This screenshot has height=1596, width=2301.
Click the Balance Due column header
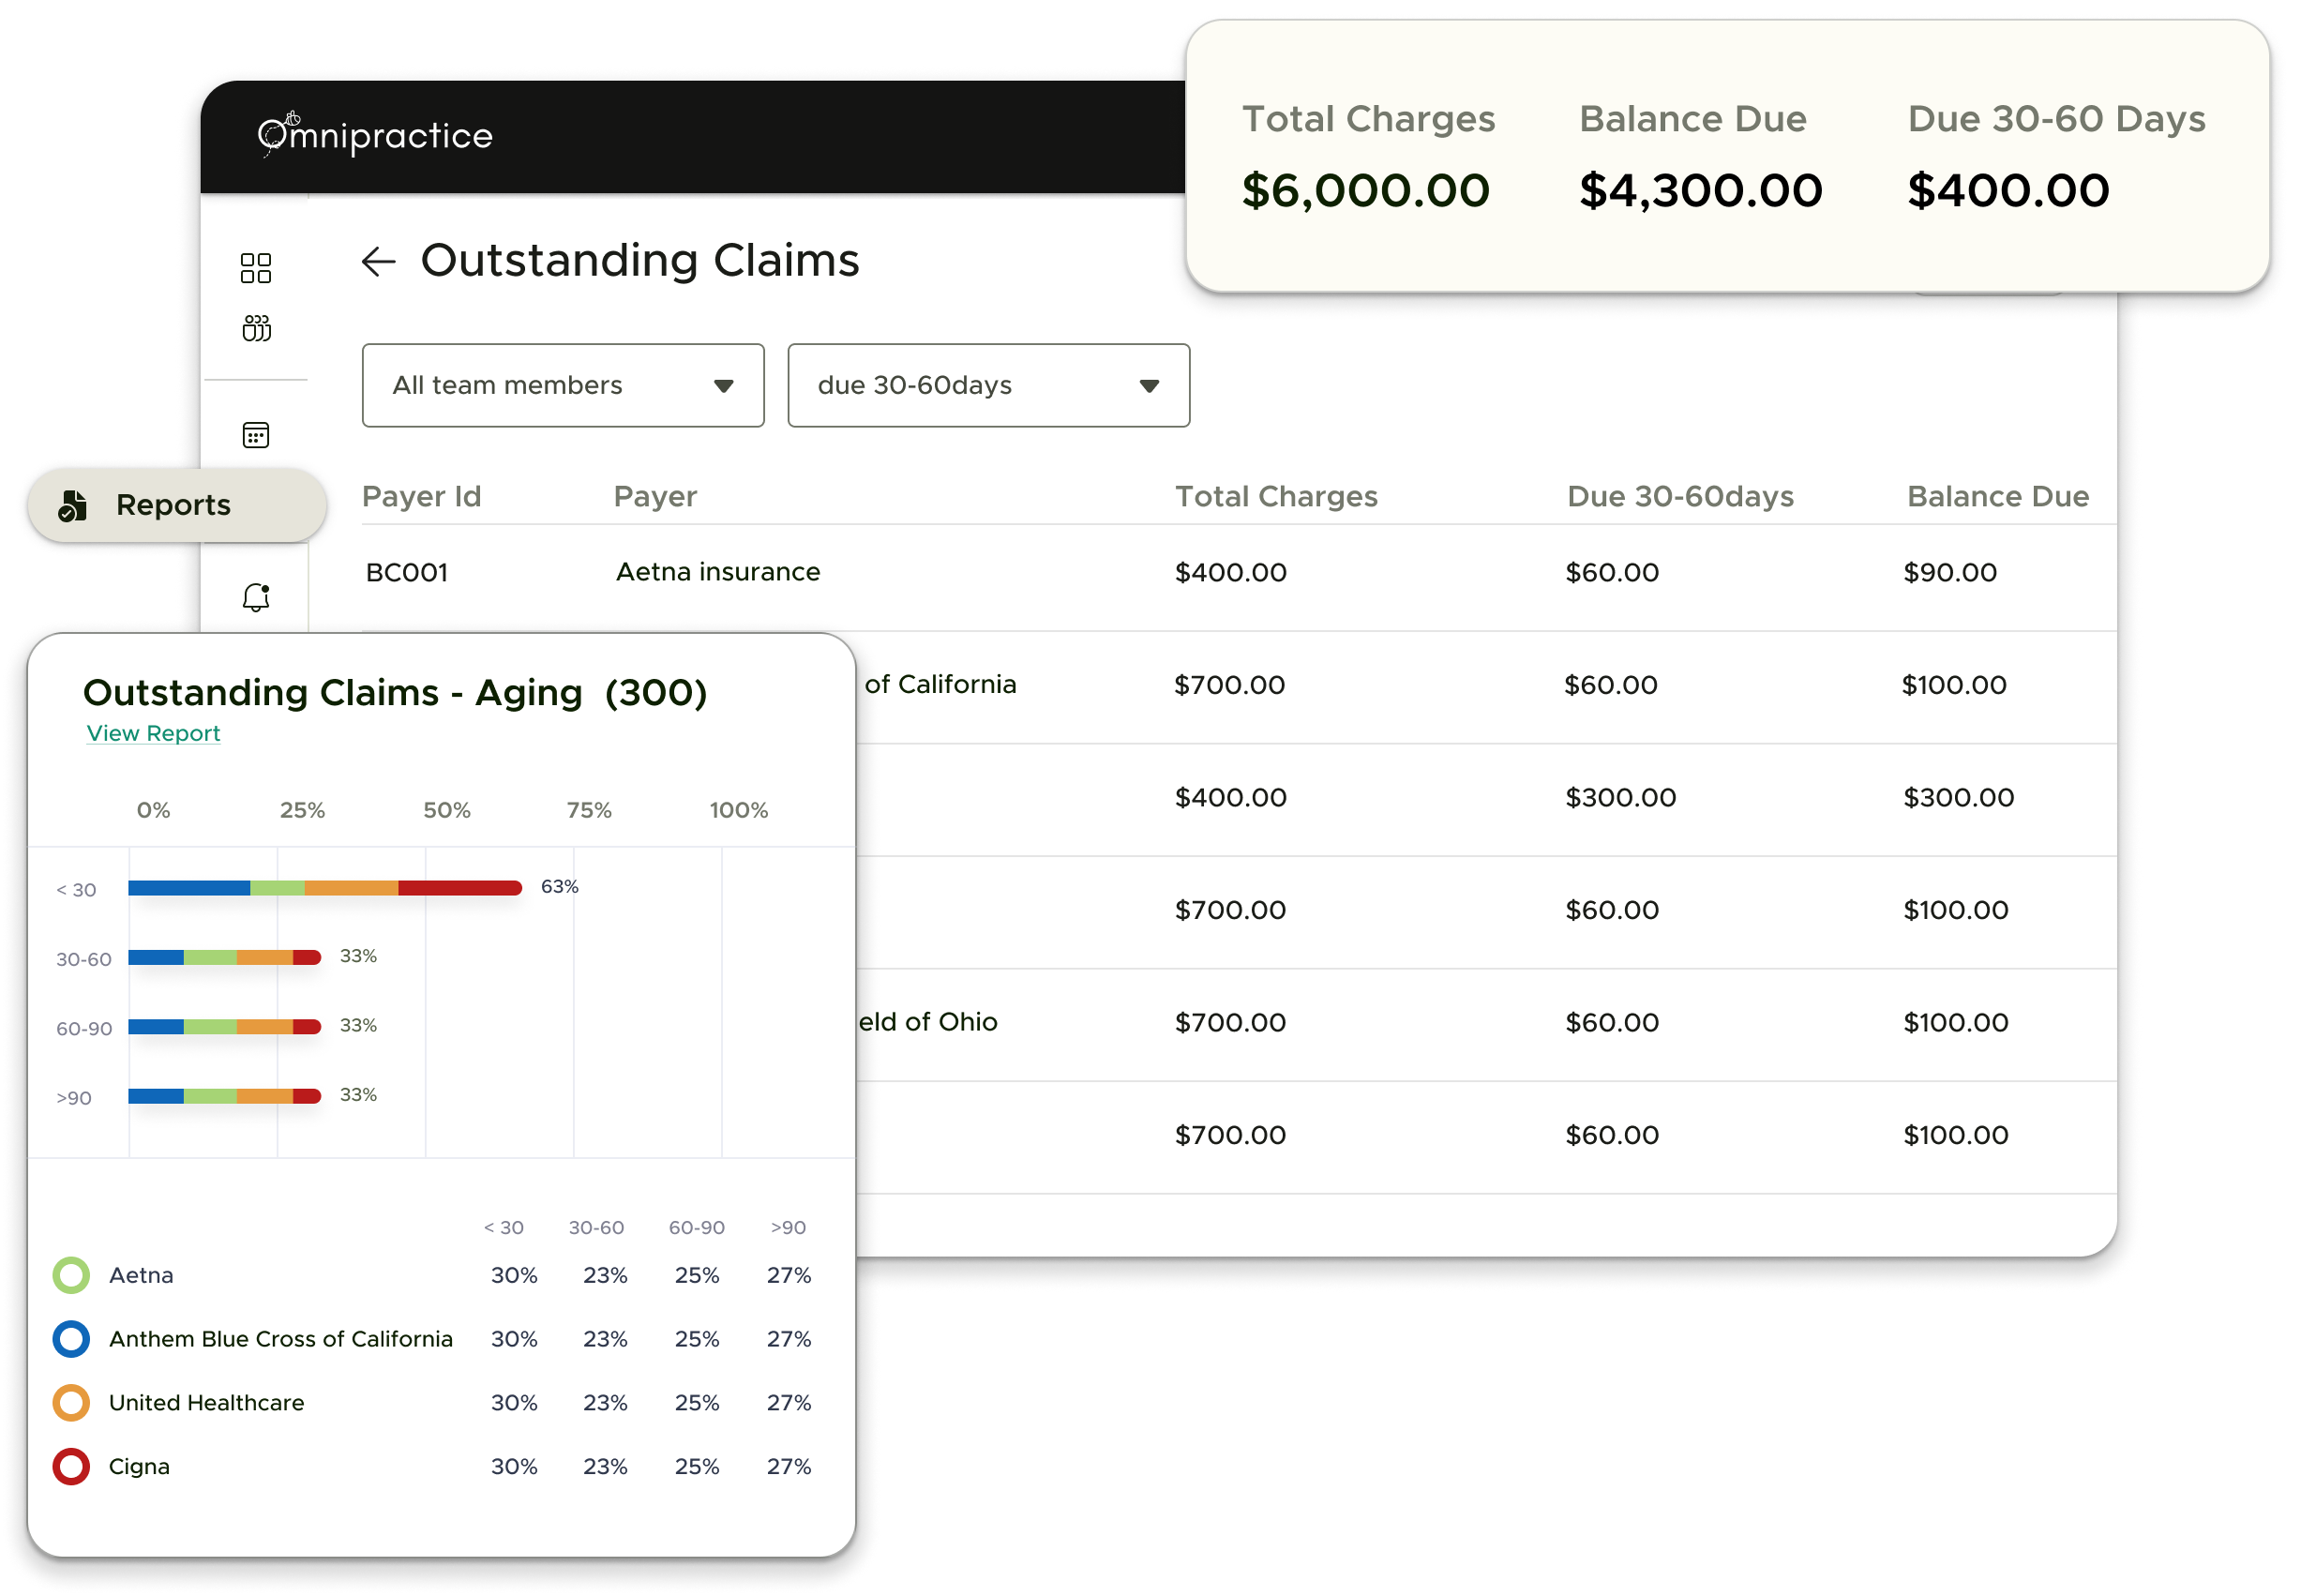pos(1997,496)
